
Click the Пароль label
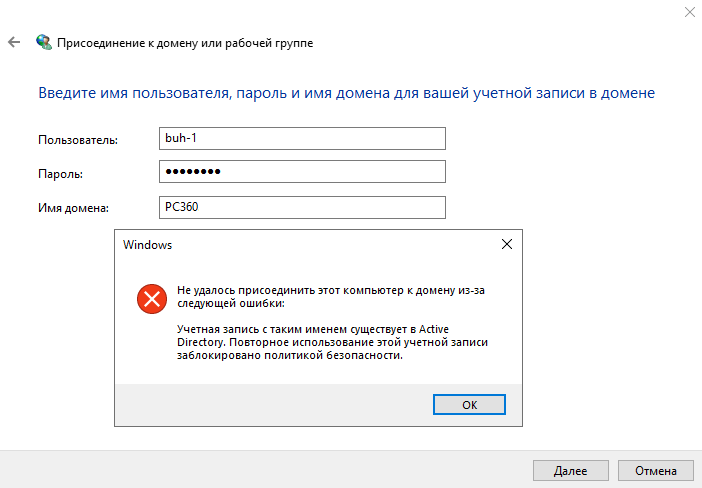click(60, 174)
